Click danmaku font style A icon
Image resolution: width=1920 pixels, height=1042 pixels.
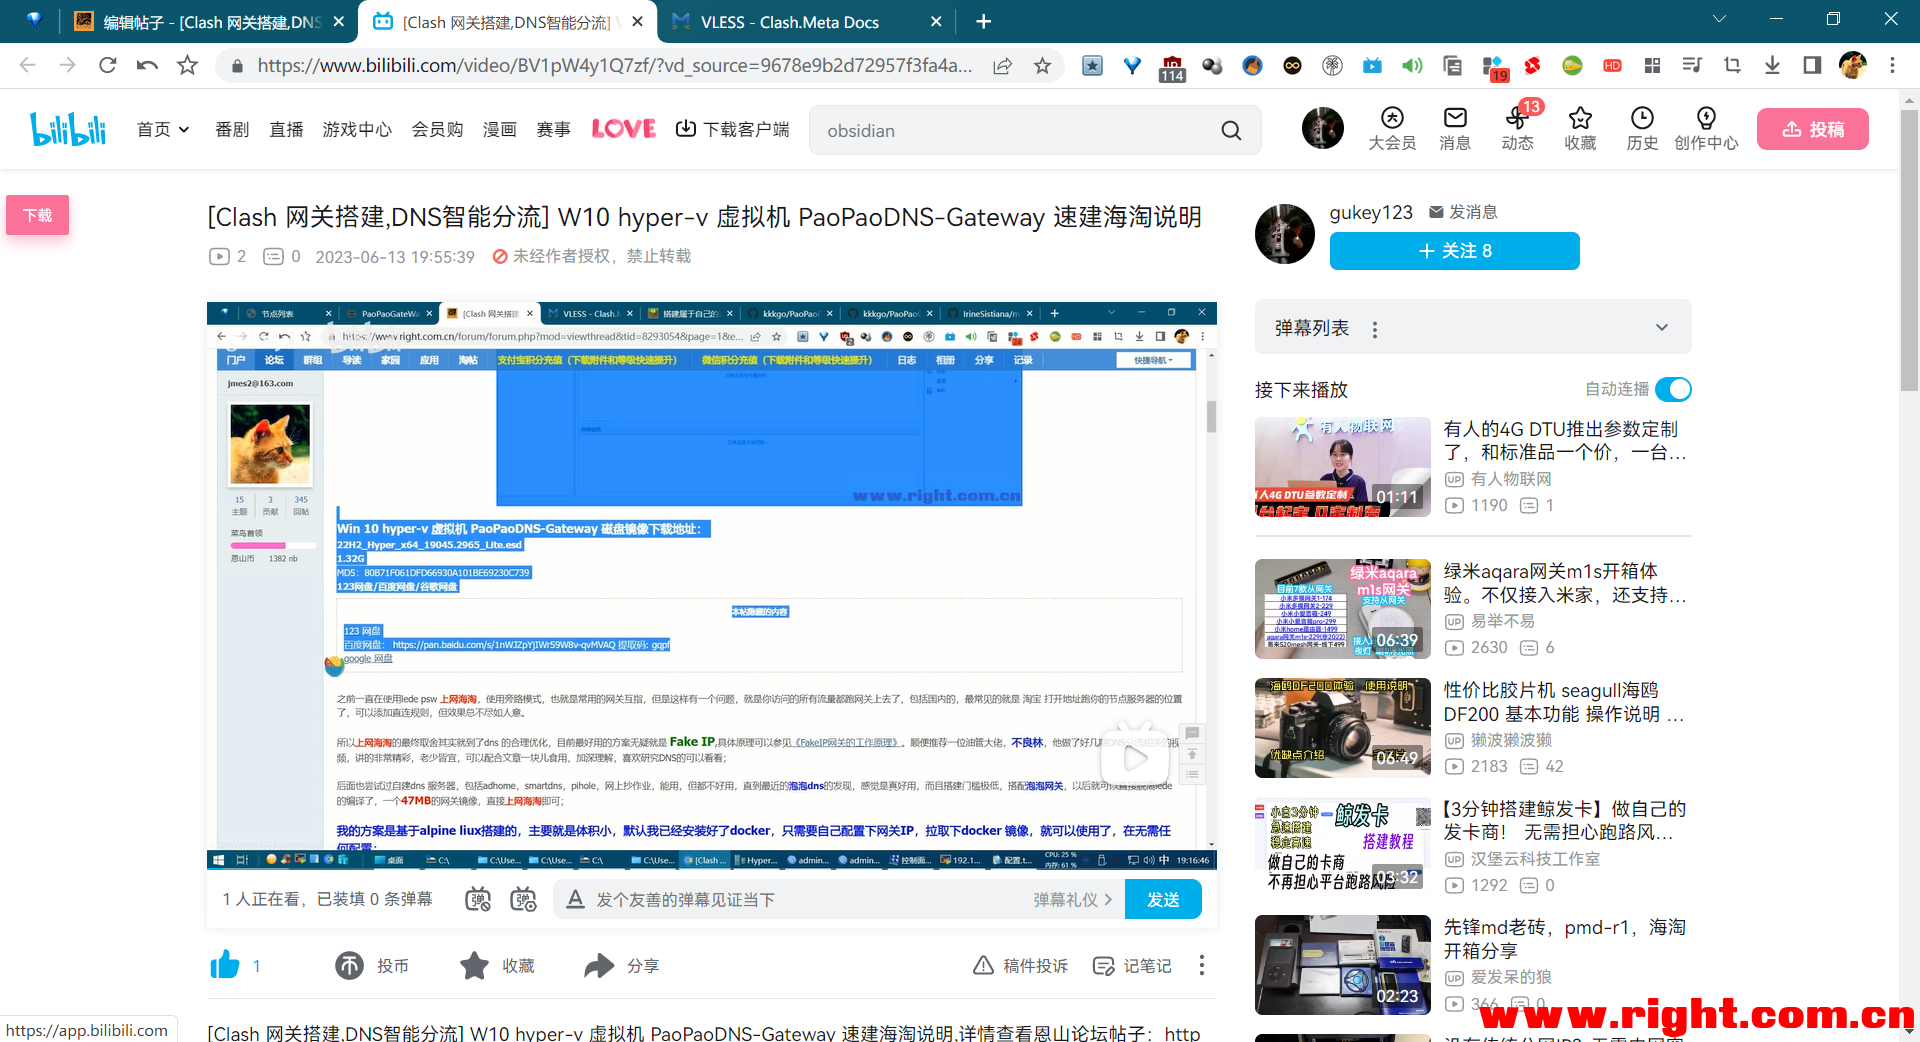(x=575, y=899)
